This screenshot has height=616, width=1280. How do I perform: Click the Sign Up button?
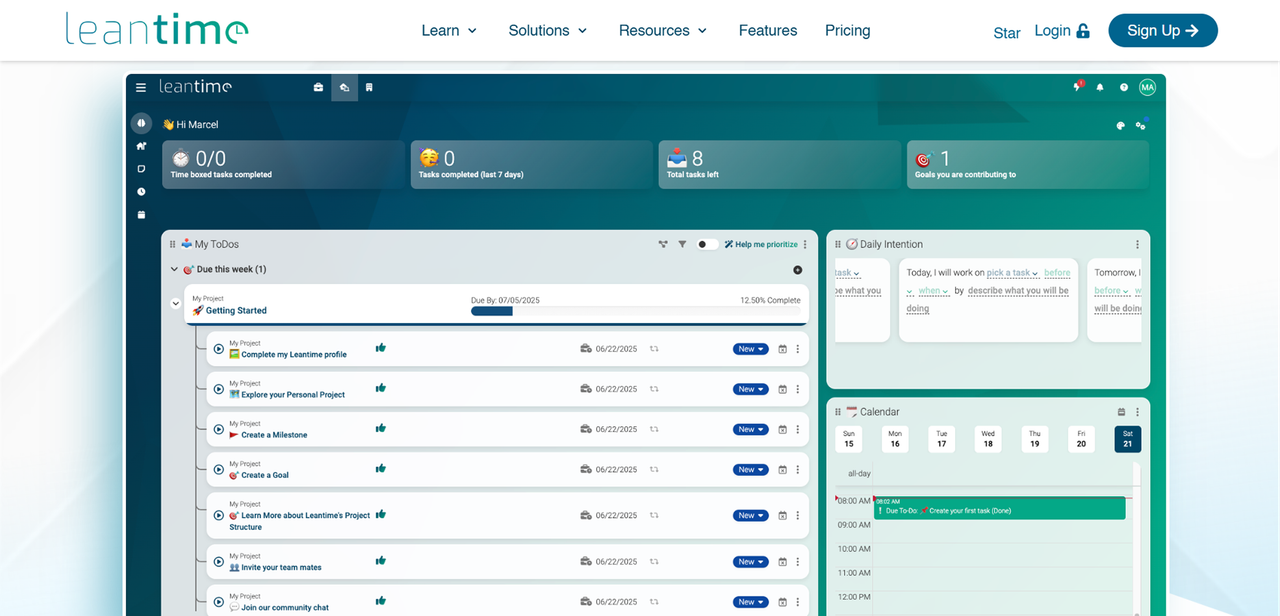[1163, 31]
